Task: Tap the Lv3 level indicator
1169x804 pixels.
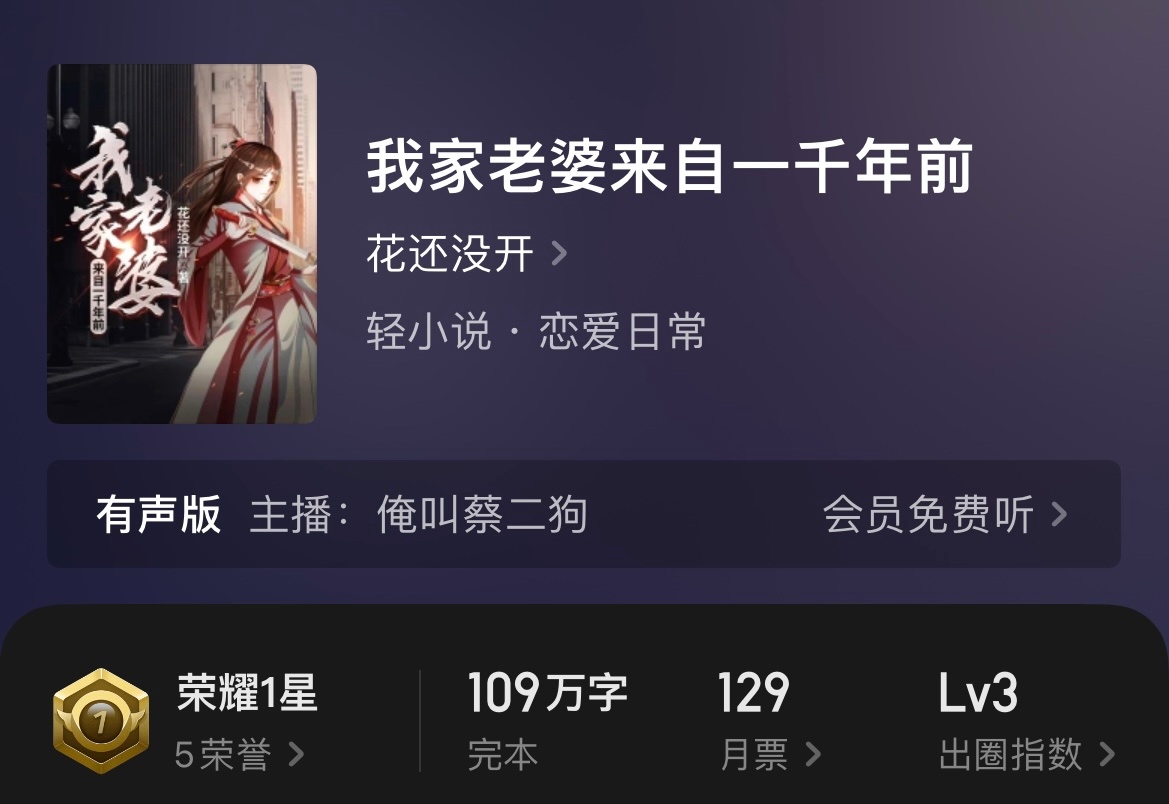Action: pyautogui.click(x=978, y=692)
